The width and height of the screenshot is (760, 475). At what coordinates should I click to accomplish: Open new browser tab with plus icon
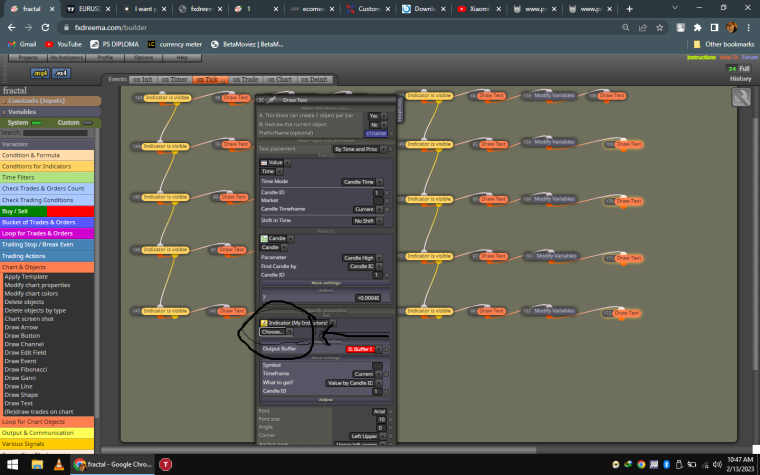click(629, 9)
